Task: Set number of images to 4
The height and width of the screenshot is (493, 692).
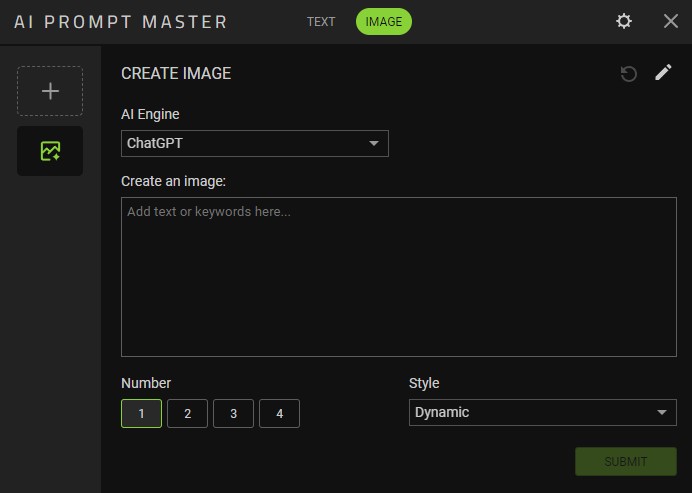Action: click(x=279, y=414)
